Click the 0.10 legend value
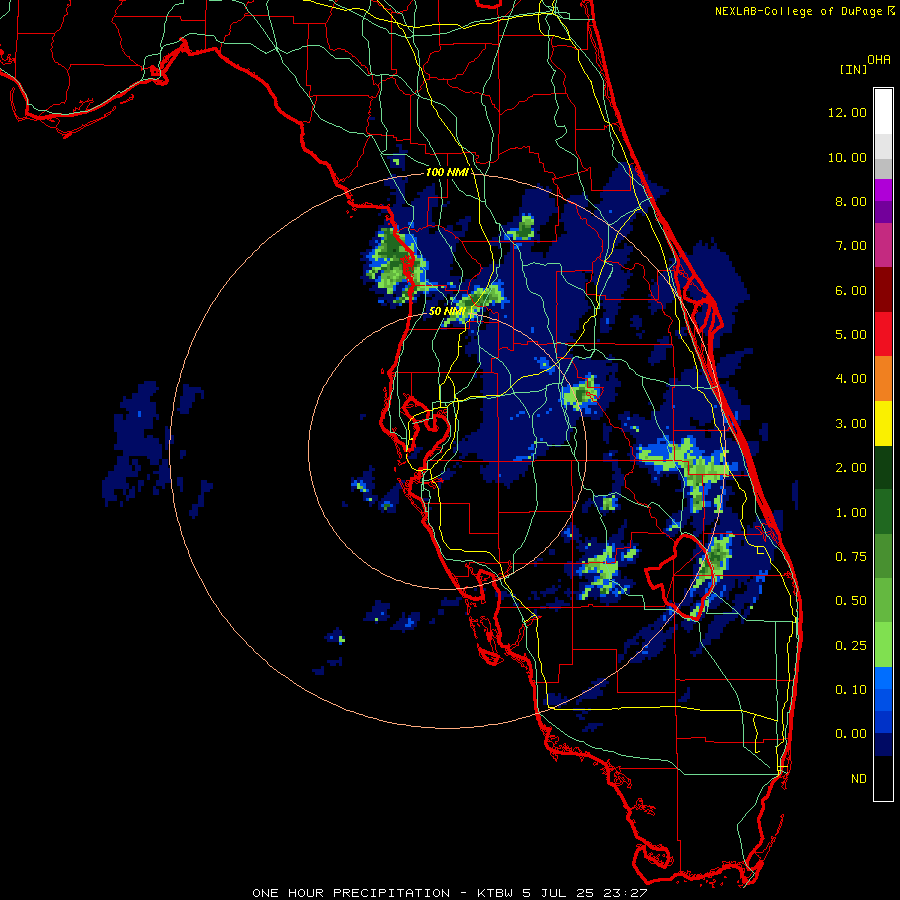900x900 pixels. pyautogui.click(x=851, y=690)
